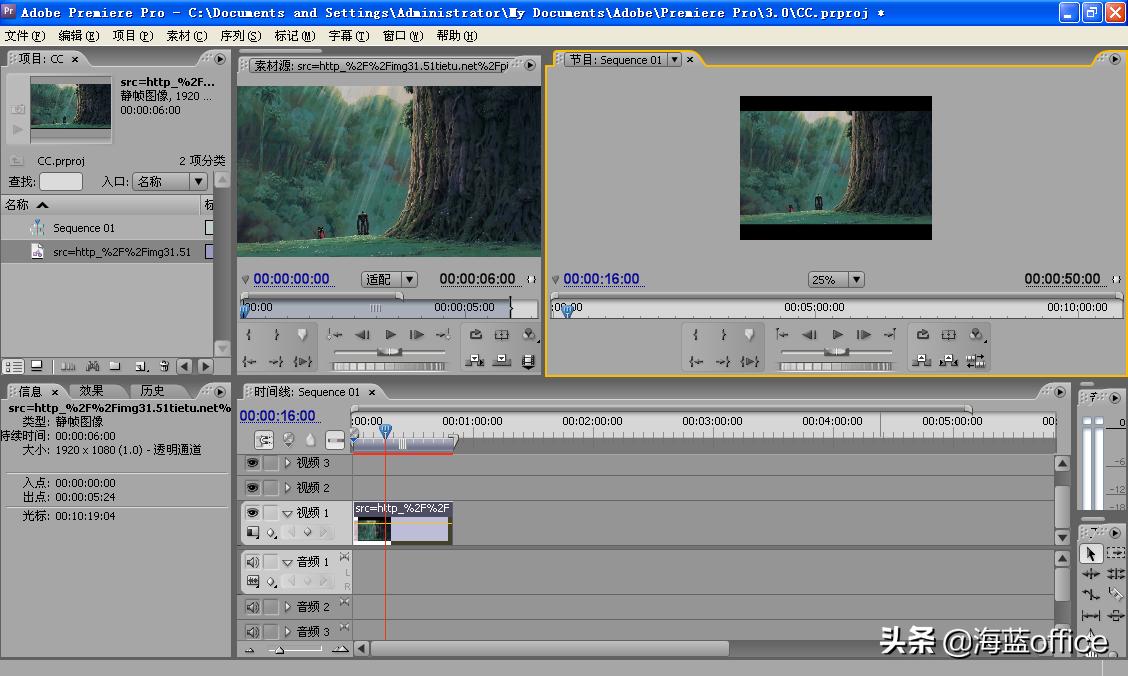Select Sequence 01 in project list
Screen dimensions: 1128x676
click(x=84, y=228)
